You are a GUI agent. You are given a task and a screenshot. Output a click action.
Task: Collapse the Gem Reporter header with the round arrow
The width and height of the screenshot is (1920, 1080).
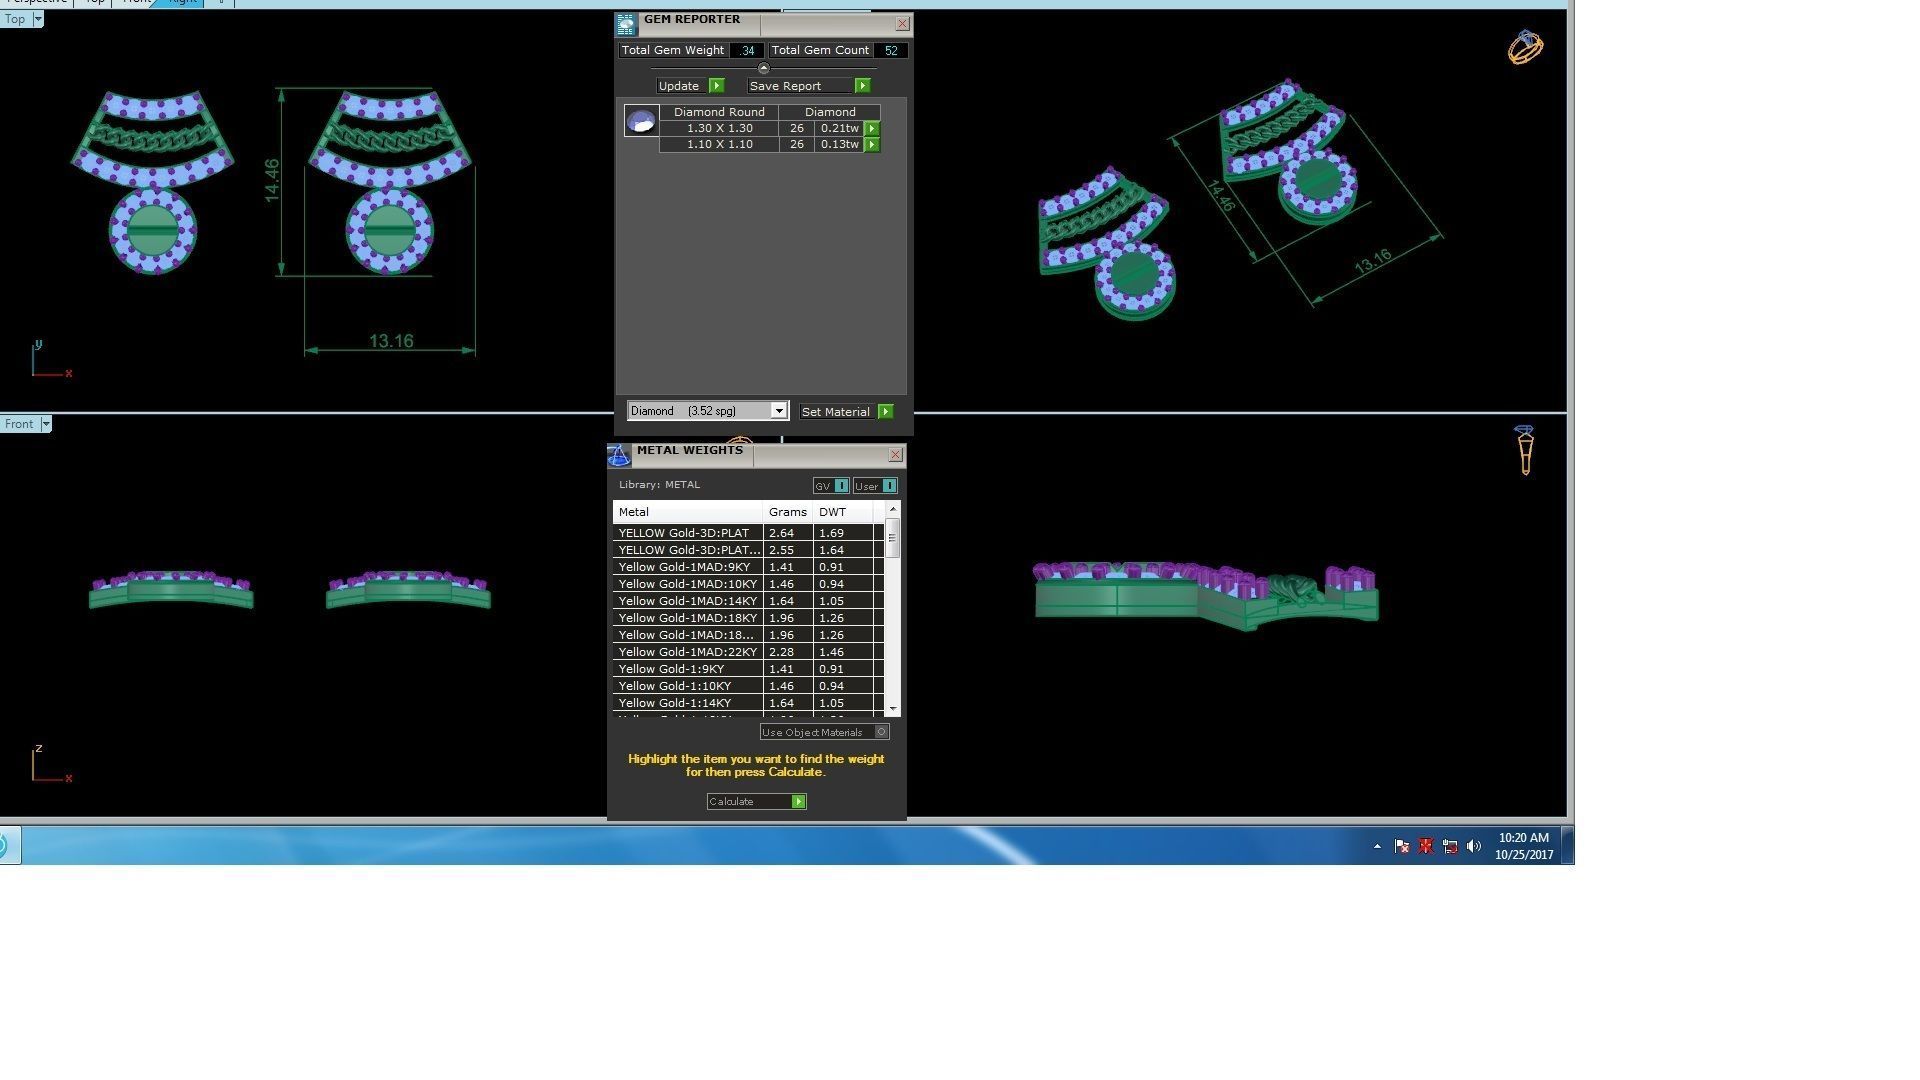point(764,68)
